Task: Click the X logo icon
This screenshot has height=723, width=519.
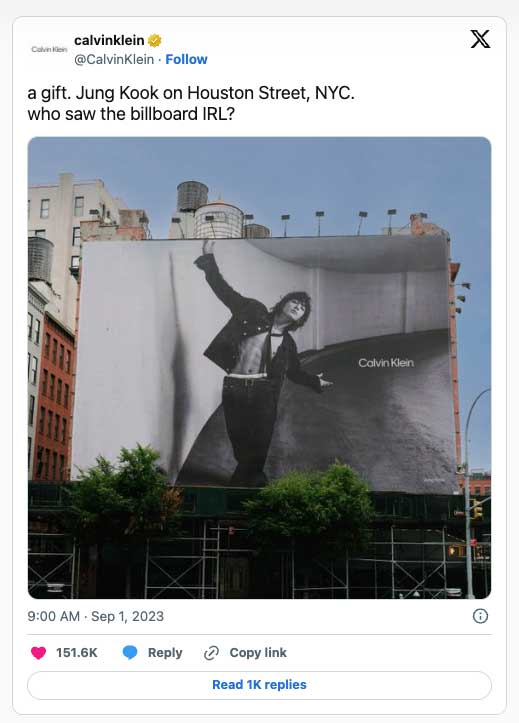Action: pyautogui.click(x=480, y=39)
